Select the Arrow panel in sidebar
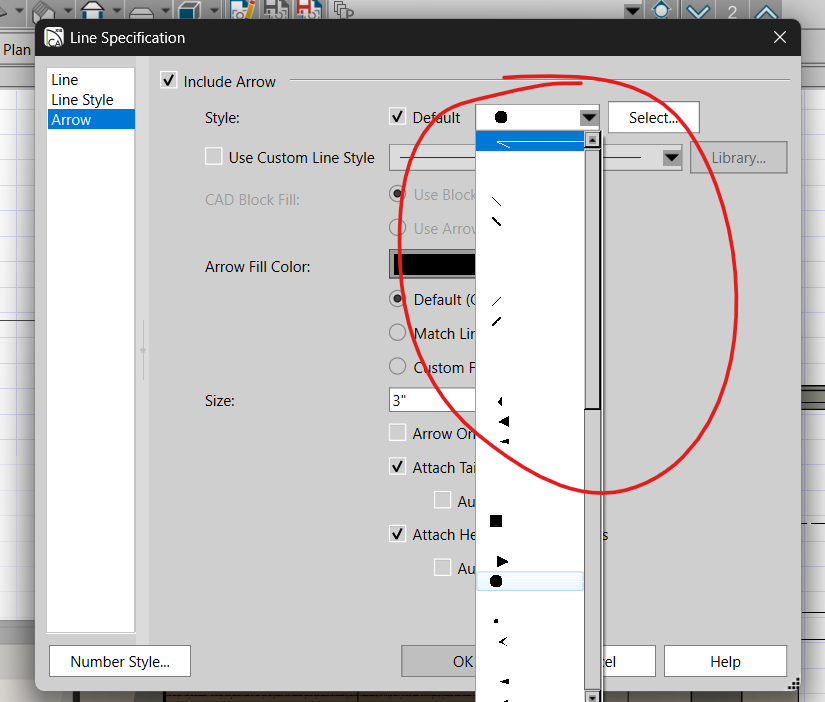The image size is (825, 702). coord(90,119)
